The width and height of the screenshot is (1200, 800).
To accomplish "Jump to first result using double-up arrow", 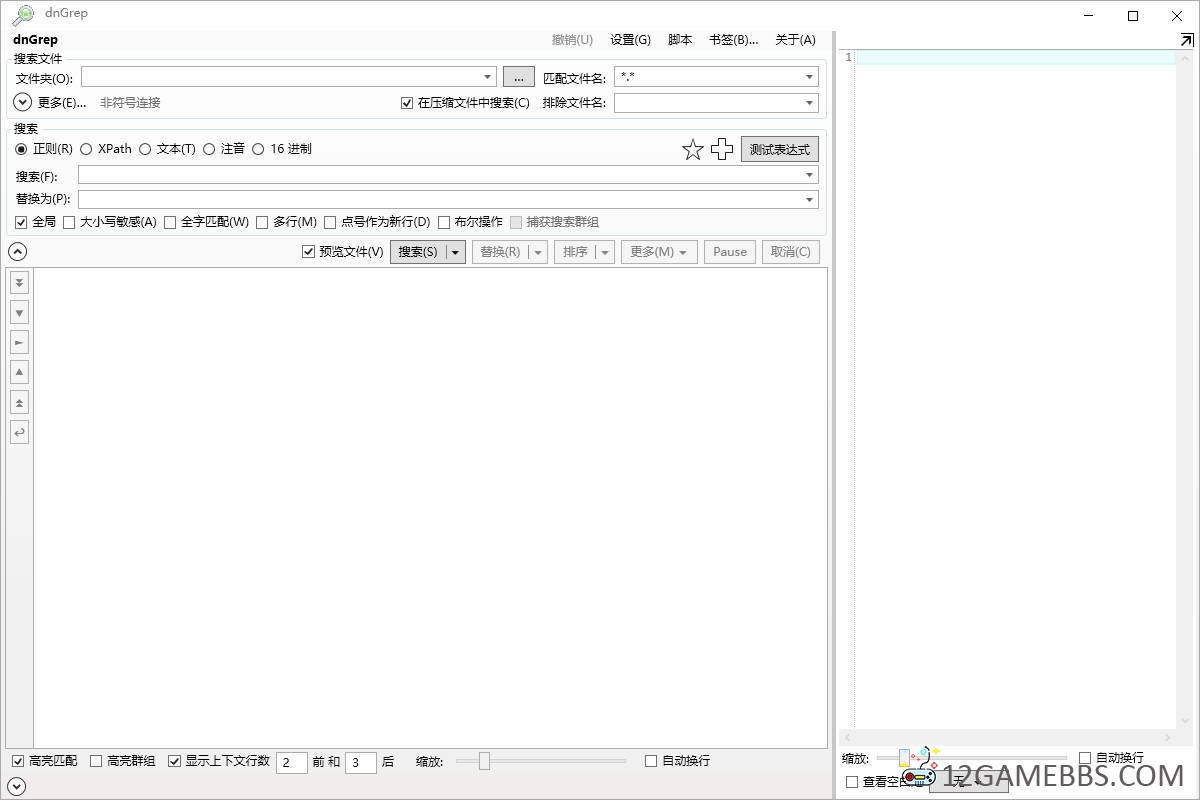I will 19,403.
